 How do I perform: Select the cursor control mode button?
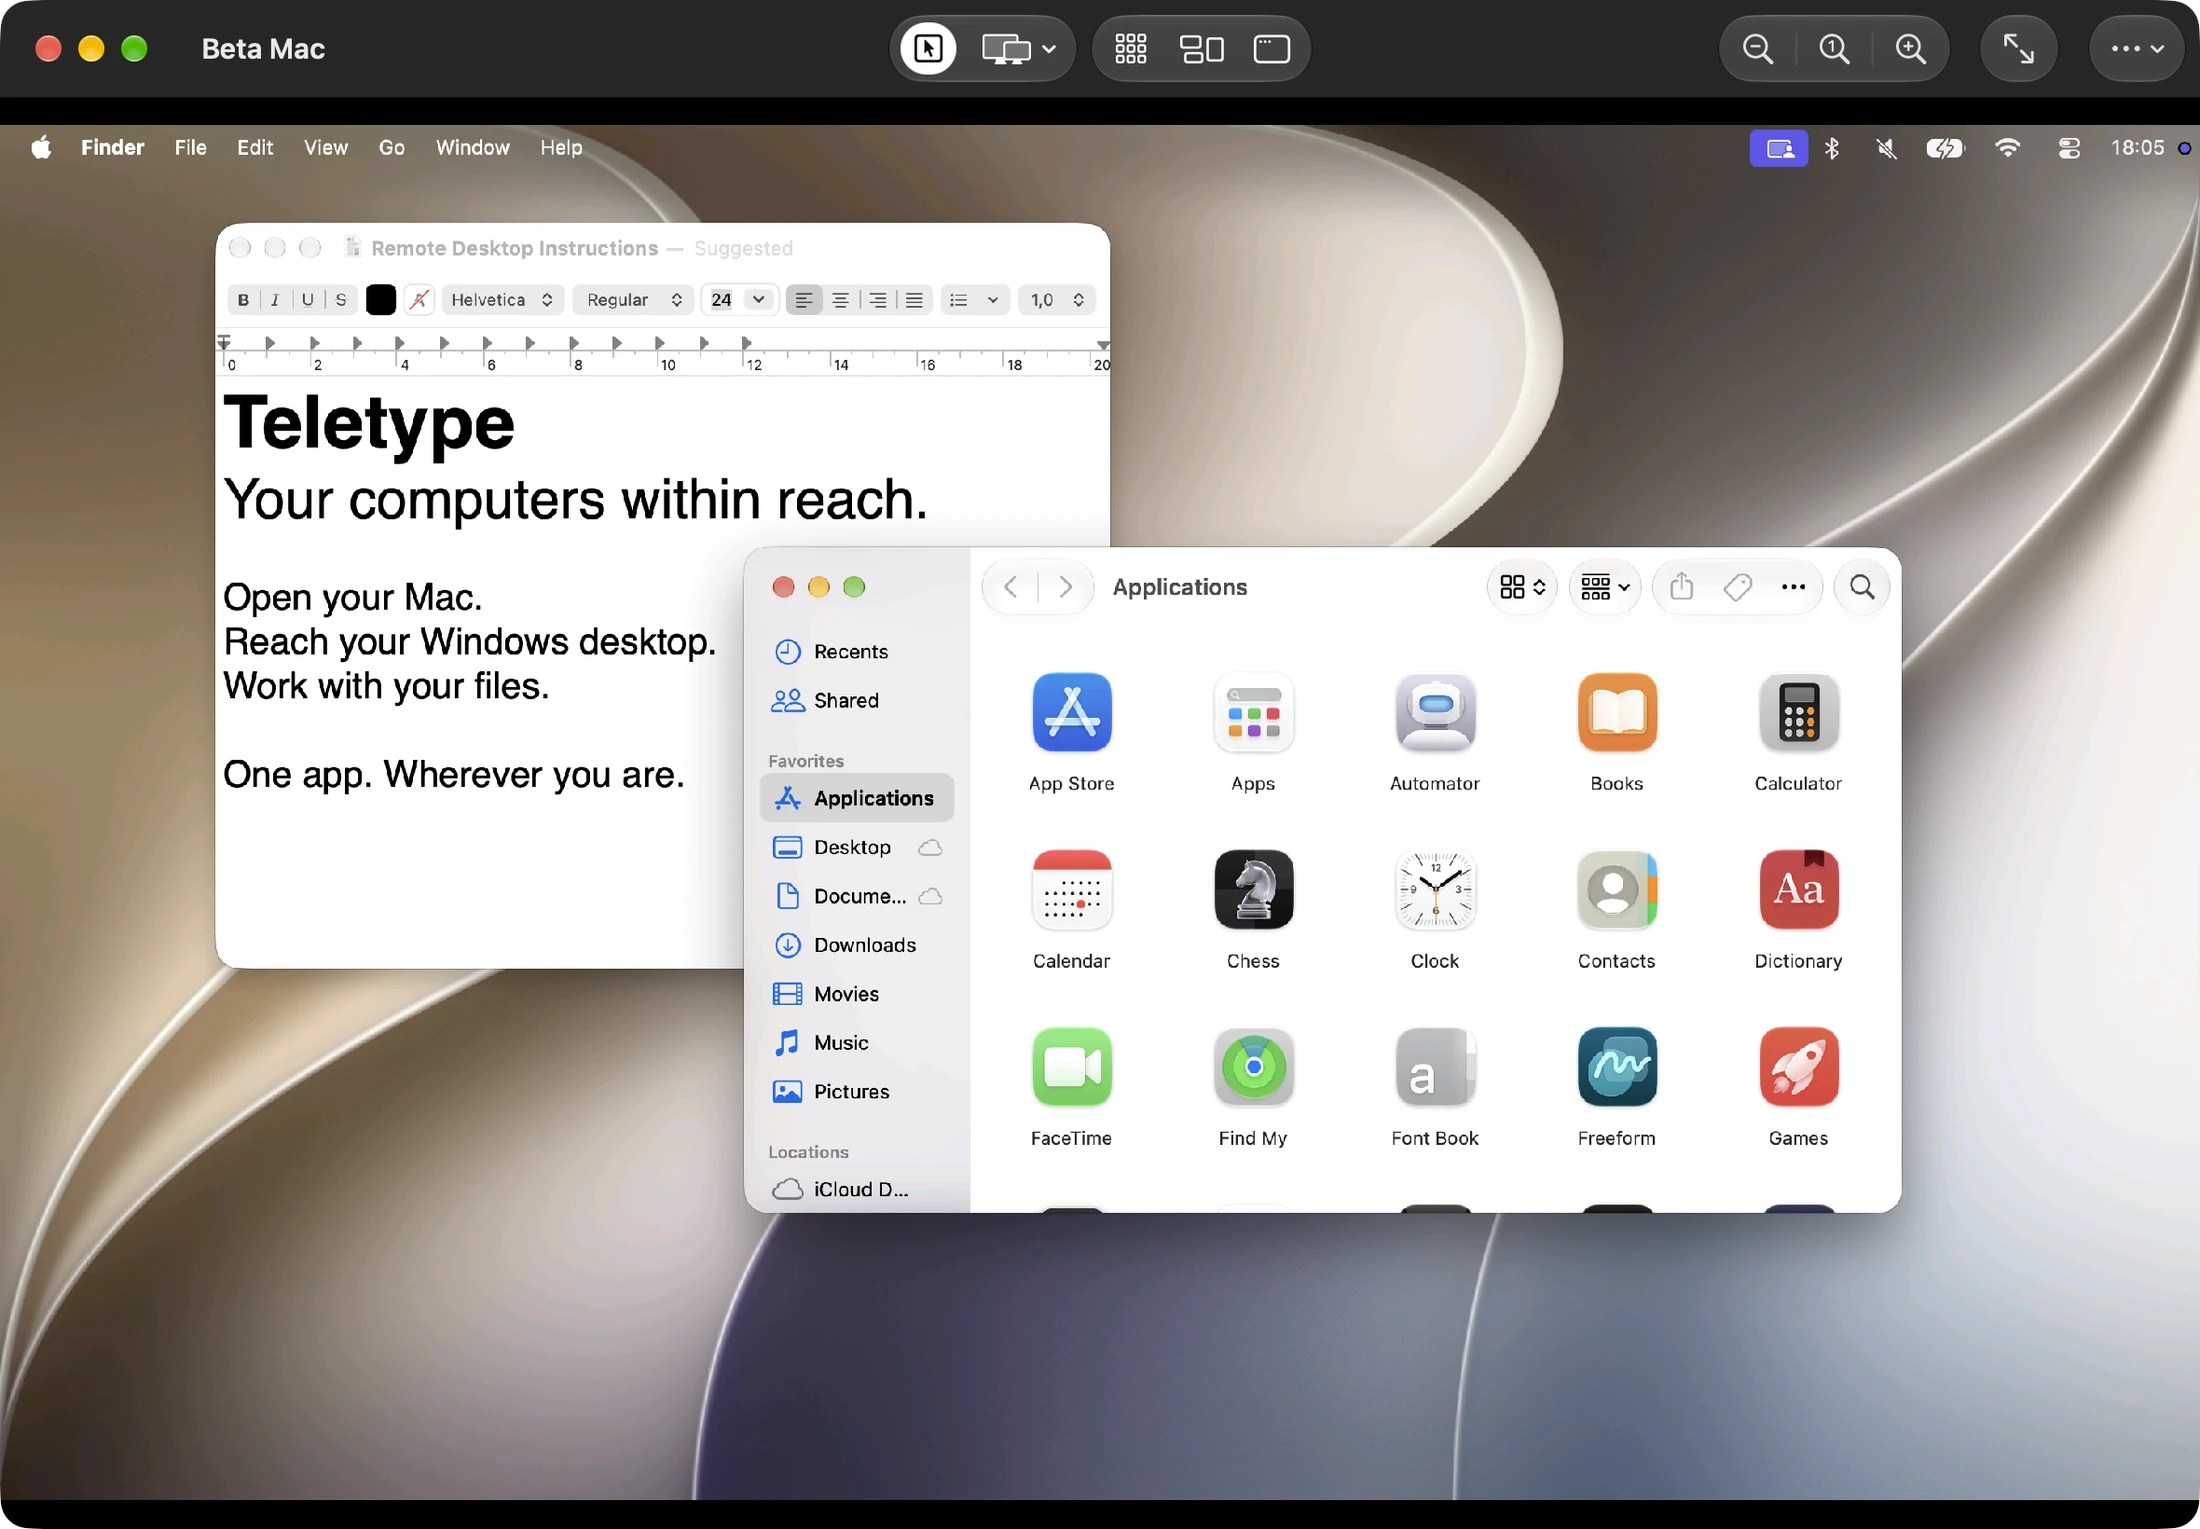point(928,49)
